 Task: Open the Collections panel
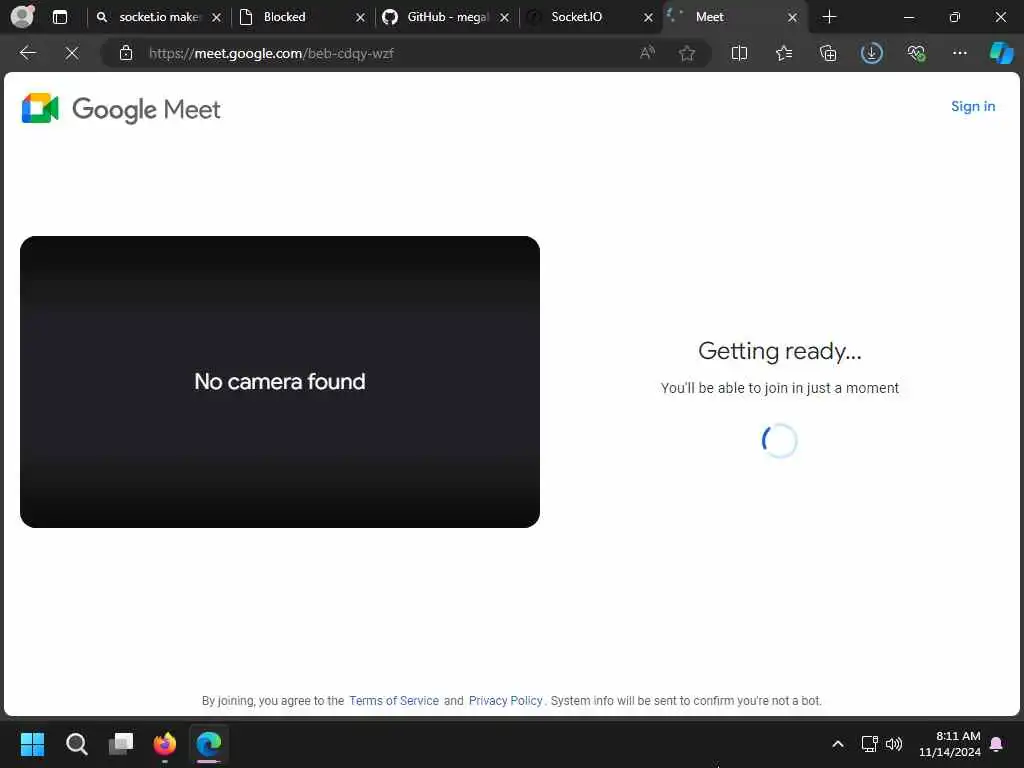click(x=827, y=53)
